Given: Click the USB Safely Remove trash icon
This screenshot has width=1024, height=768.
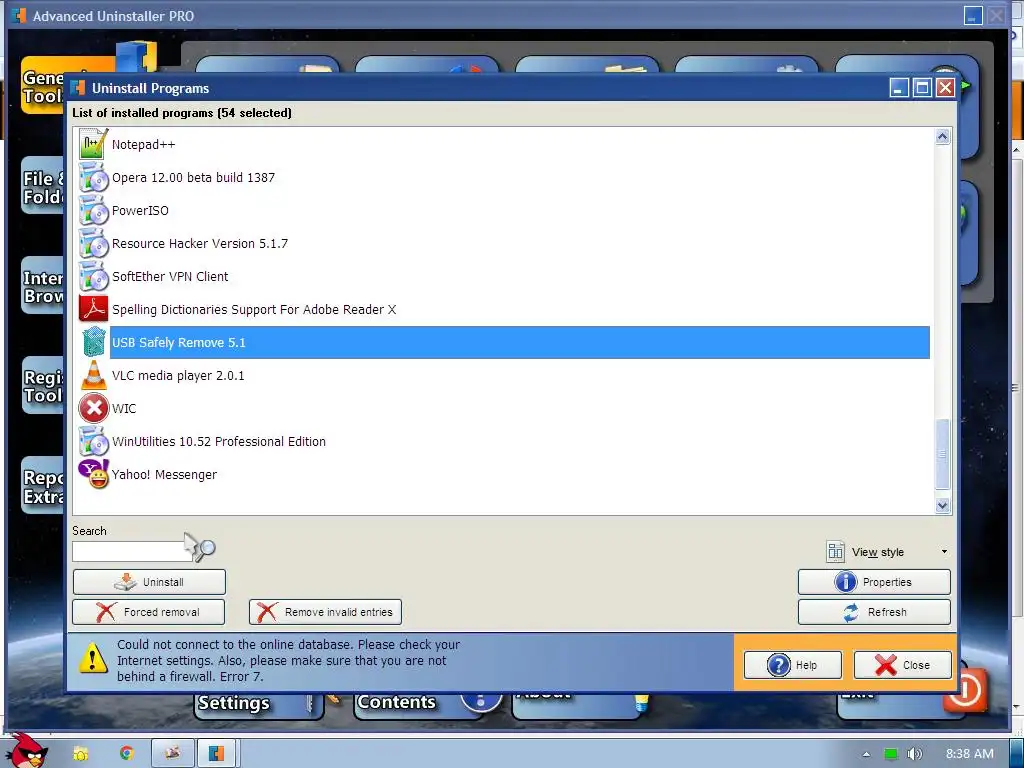Looking at the screenshot, I should pyautogui.click(x=94, y=342).
